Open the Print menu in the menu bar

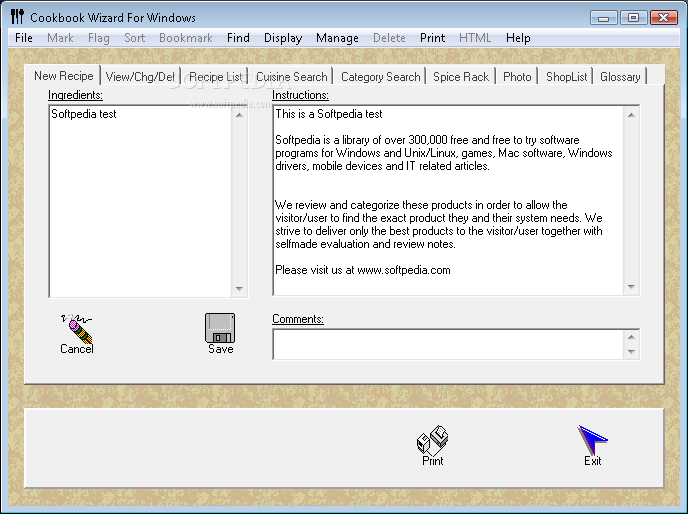tap(432, 38)
